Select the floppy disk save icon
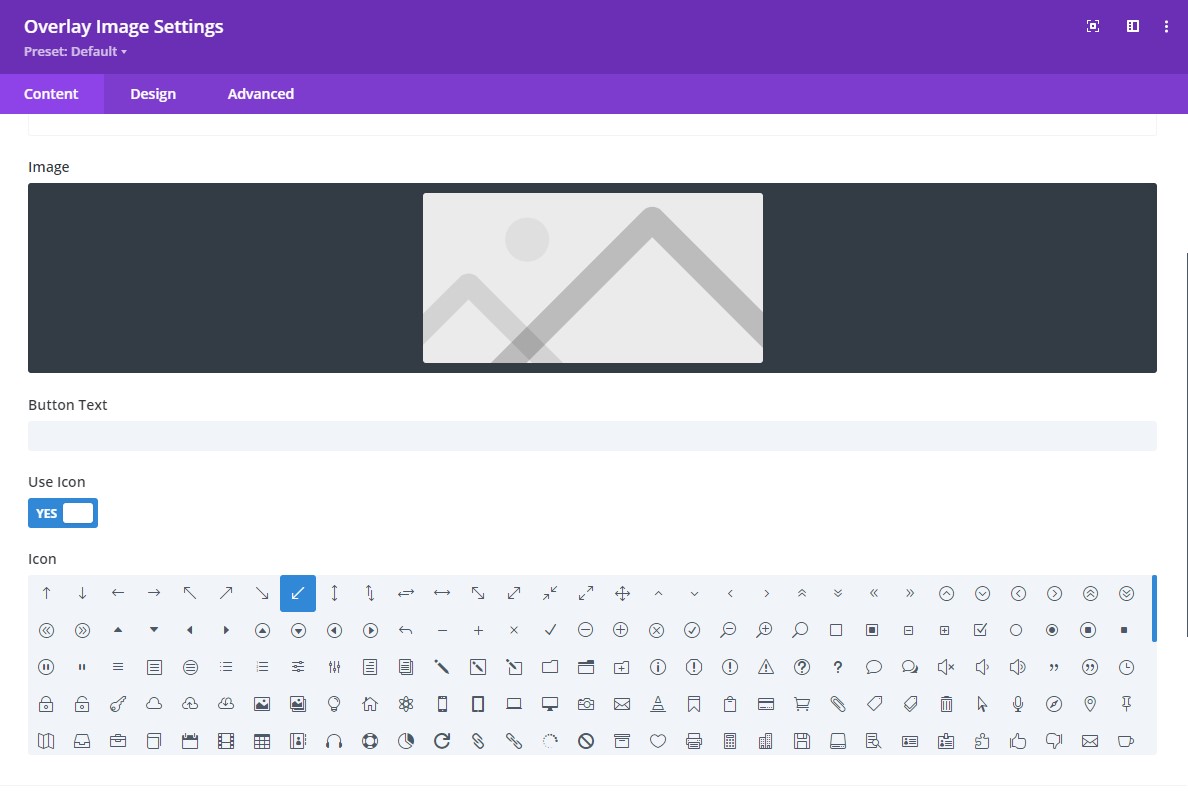 pos(802,741)
